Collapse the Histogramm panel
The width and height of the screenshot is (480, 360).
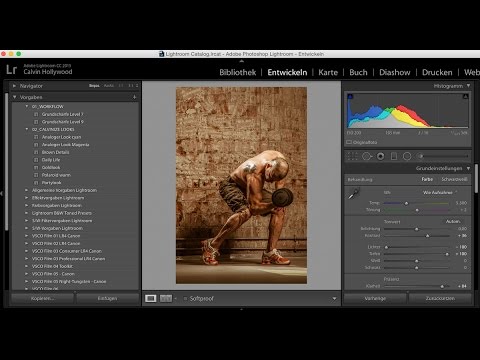pyautogui.click(x=468, y=86)
